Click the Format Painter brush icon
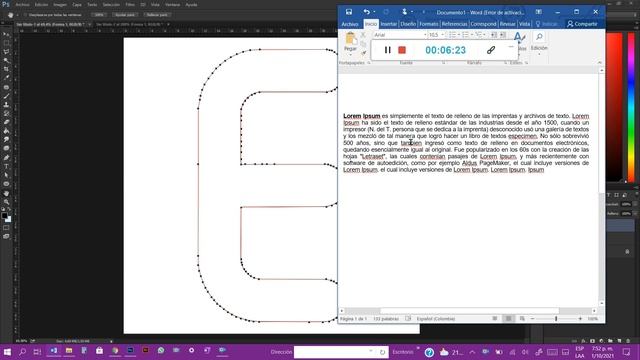 (363, 52)
